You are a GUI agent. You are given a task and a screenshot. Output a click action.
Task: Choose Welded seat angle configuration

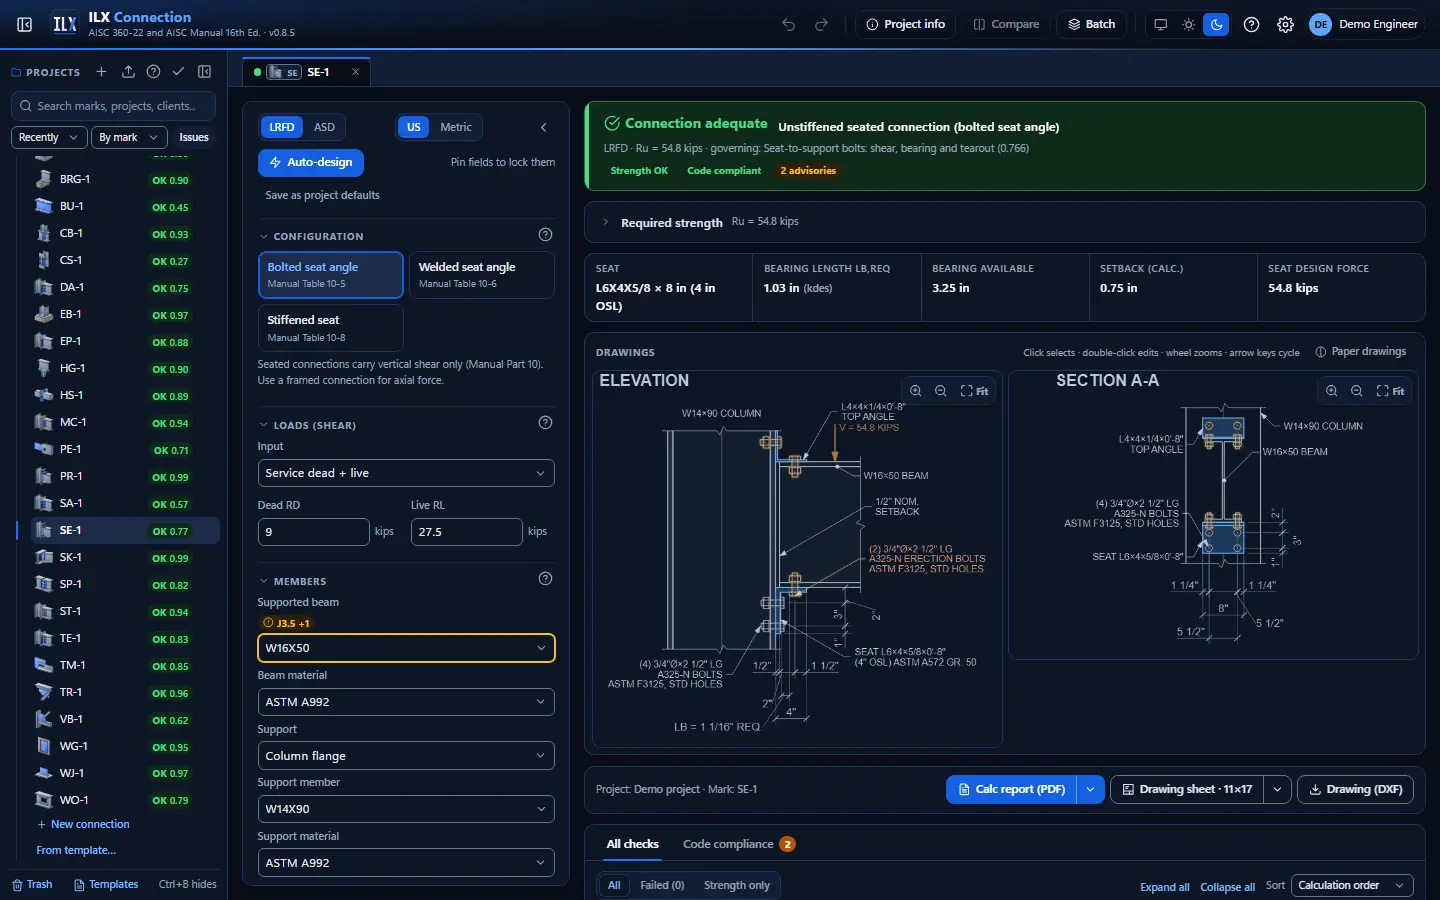tap(481, 275)
